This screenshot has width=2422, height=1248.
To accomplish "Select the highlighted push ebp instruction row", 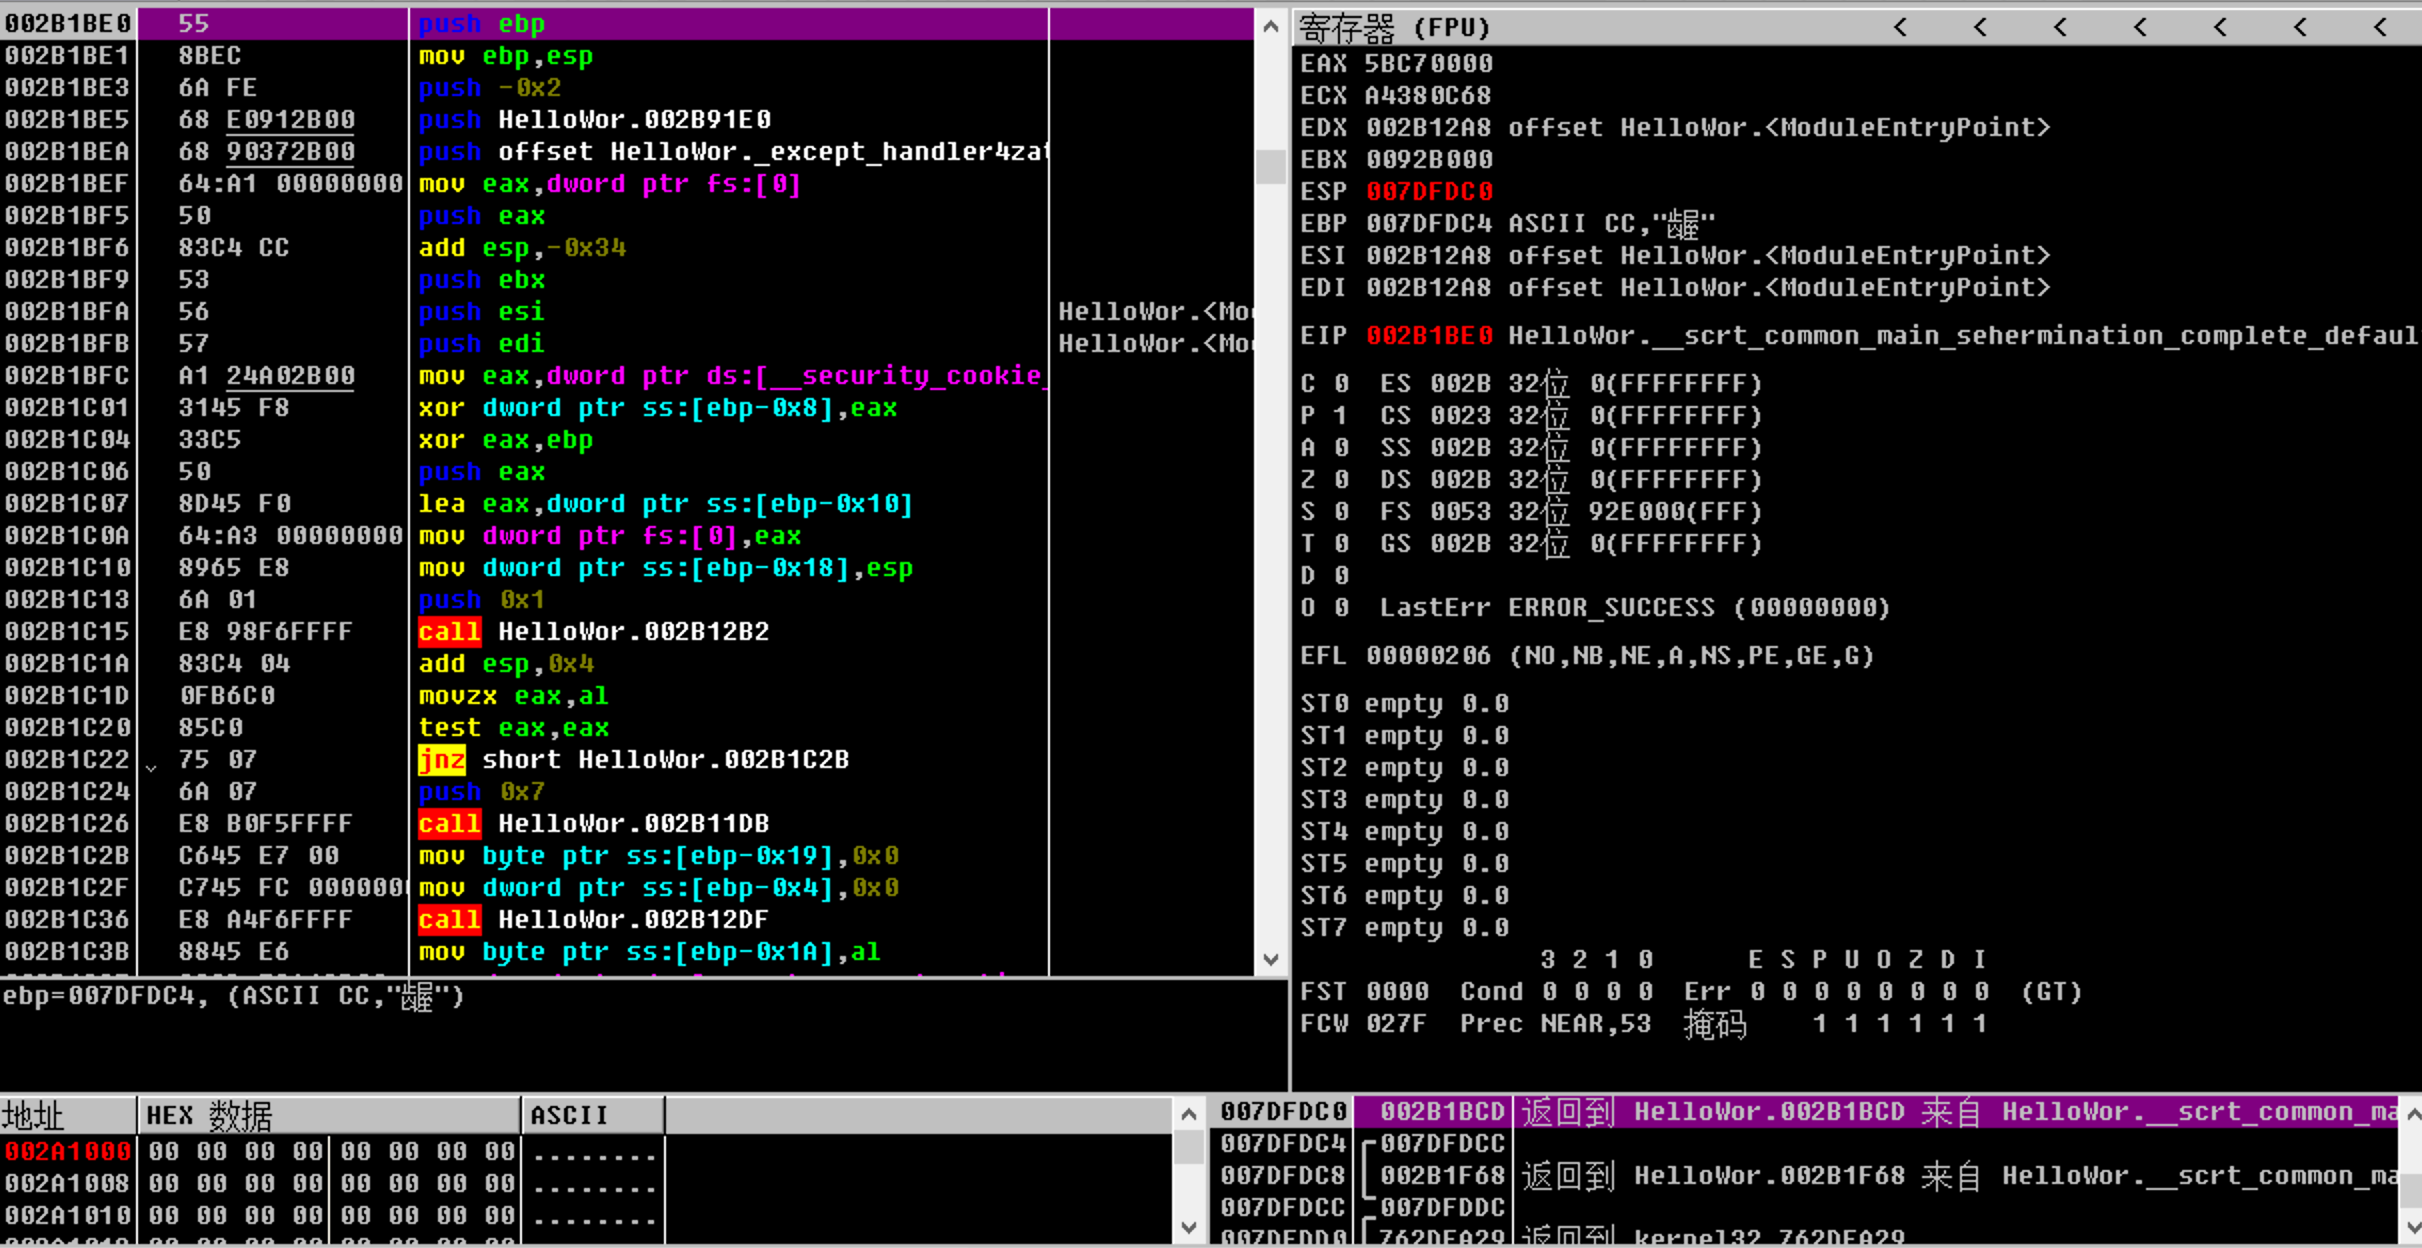I will coord(627,24).
